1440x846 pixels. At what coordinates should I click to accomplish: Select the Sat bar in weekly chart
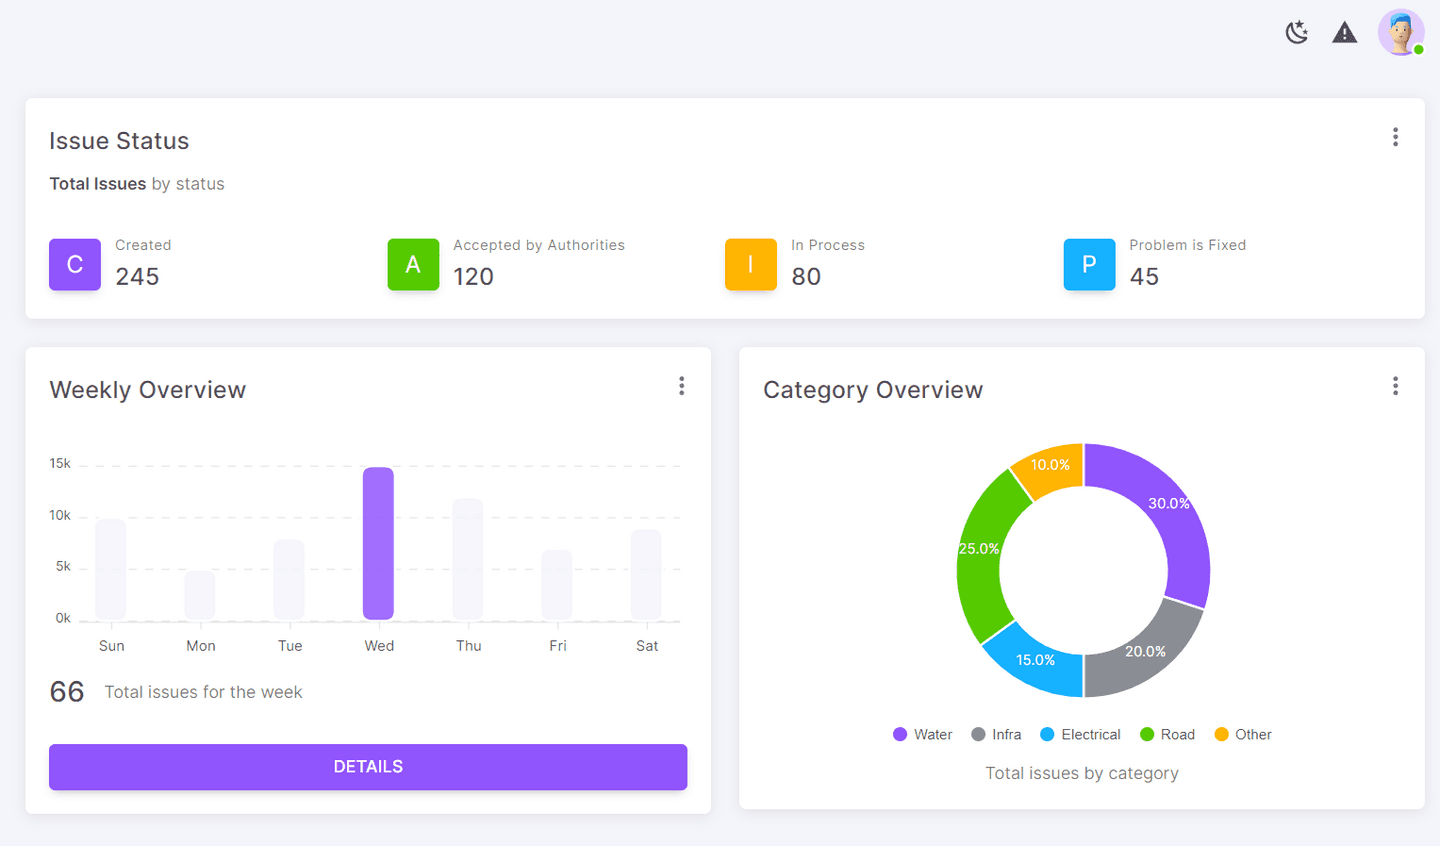click(646, 575)
